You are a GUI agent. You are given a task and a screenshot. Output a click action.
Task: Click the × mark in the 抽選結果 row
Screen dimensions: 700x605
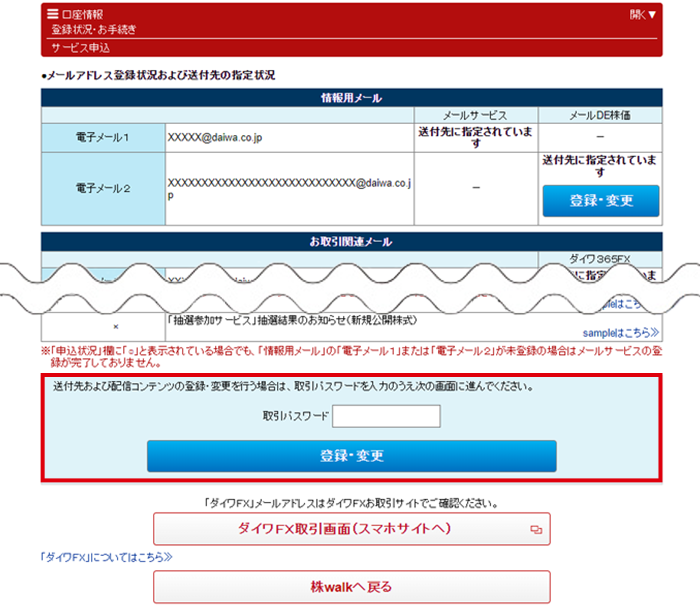pyautogui.click(x=116, y=327)
